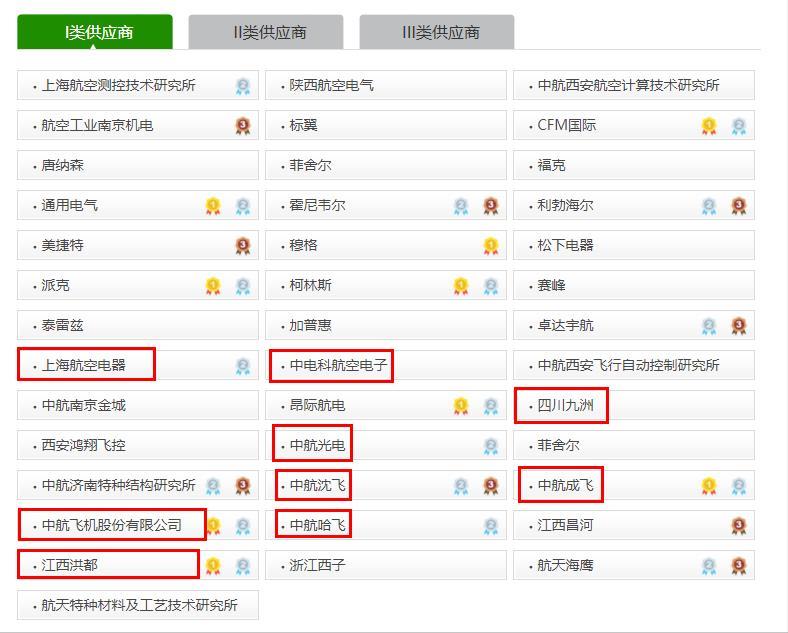
Task: Click bronze medal next to 美捷特
Action: point(243,246)
